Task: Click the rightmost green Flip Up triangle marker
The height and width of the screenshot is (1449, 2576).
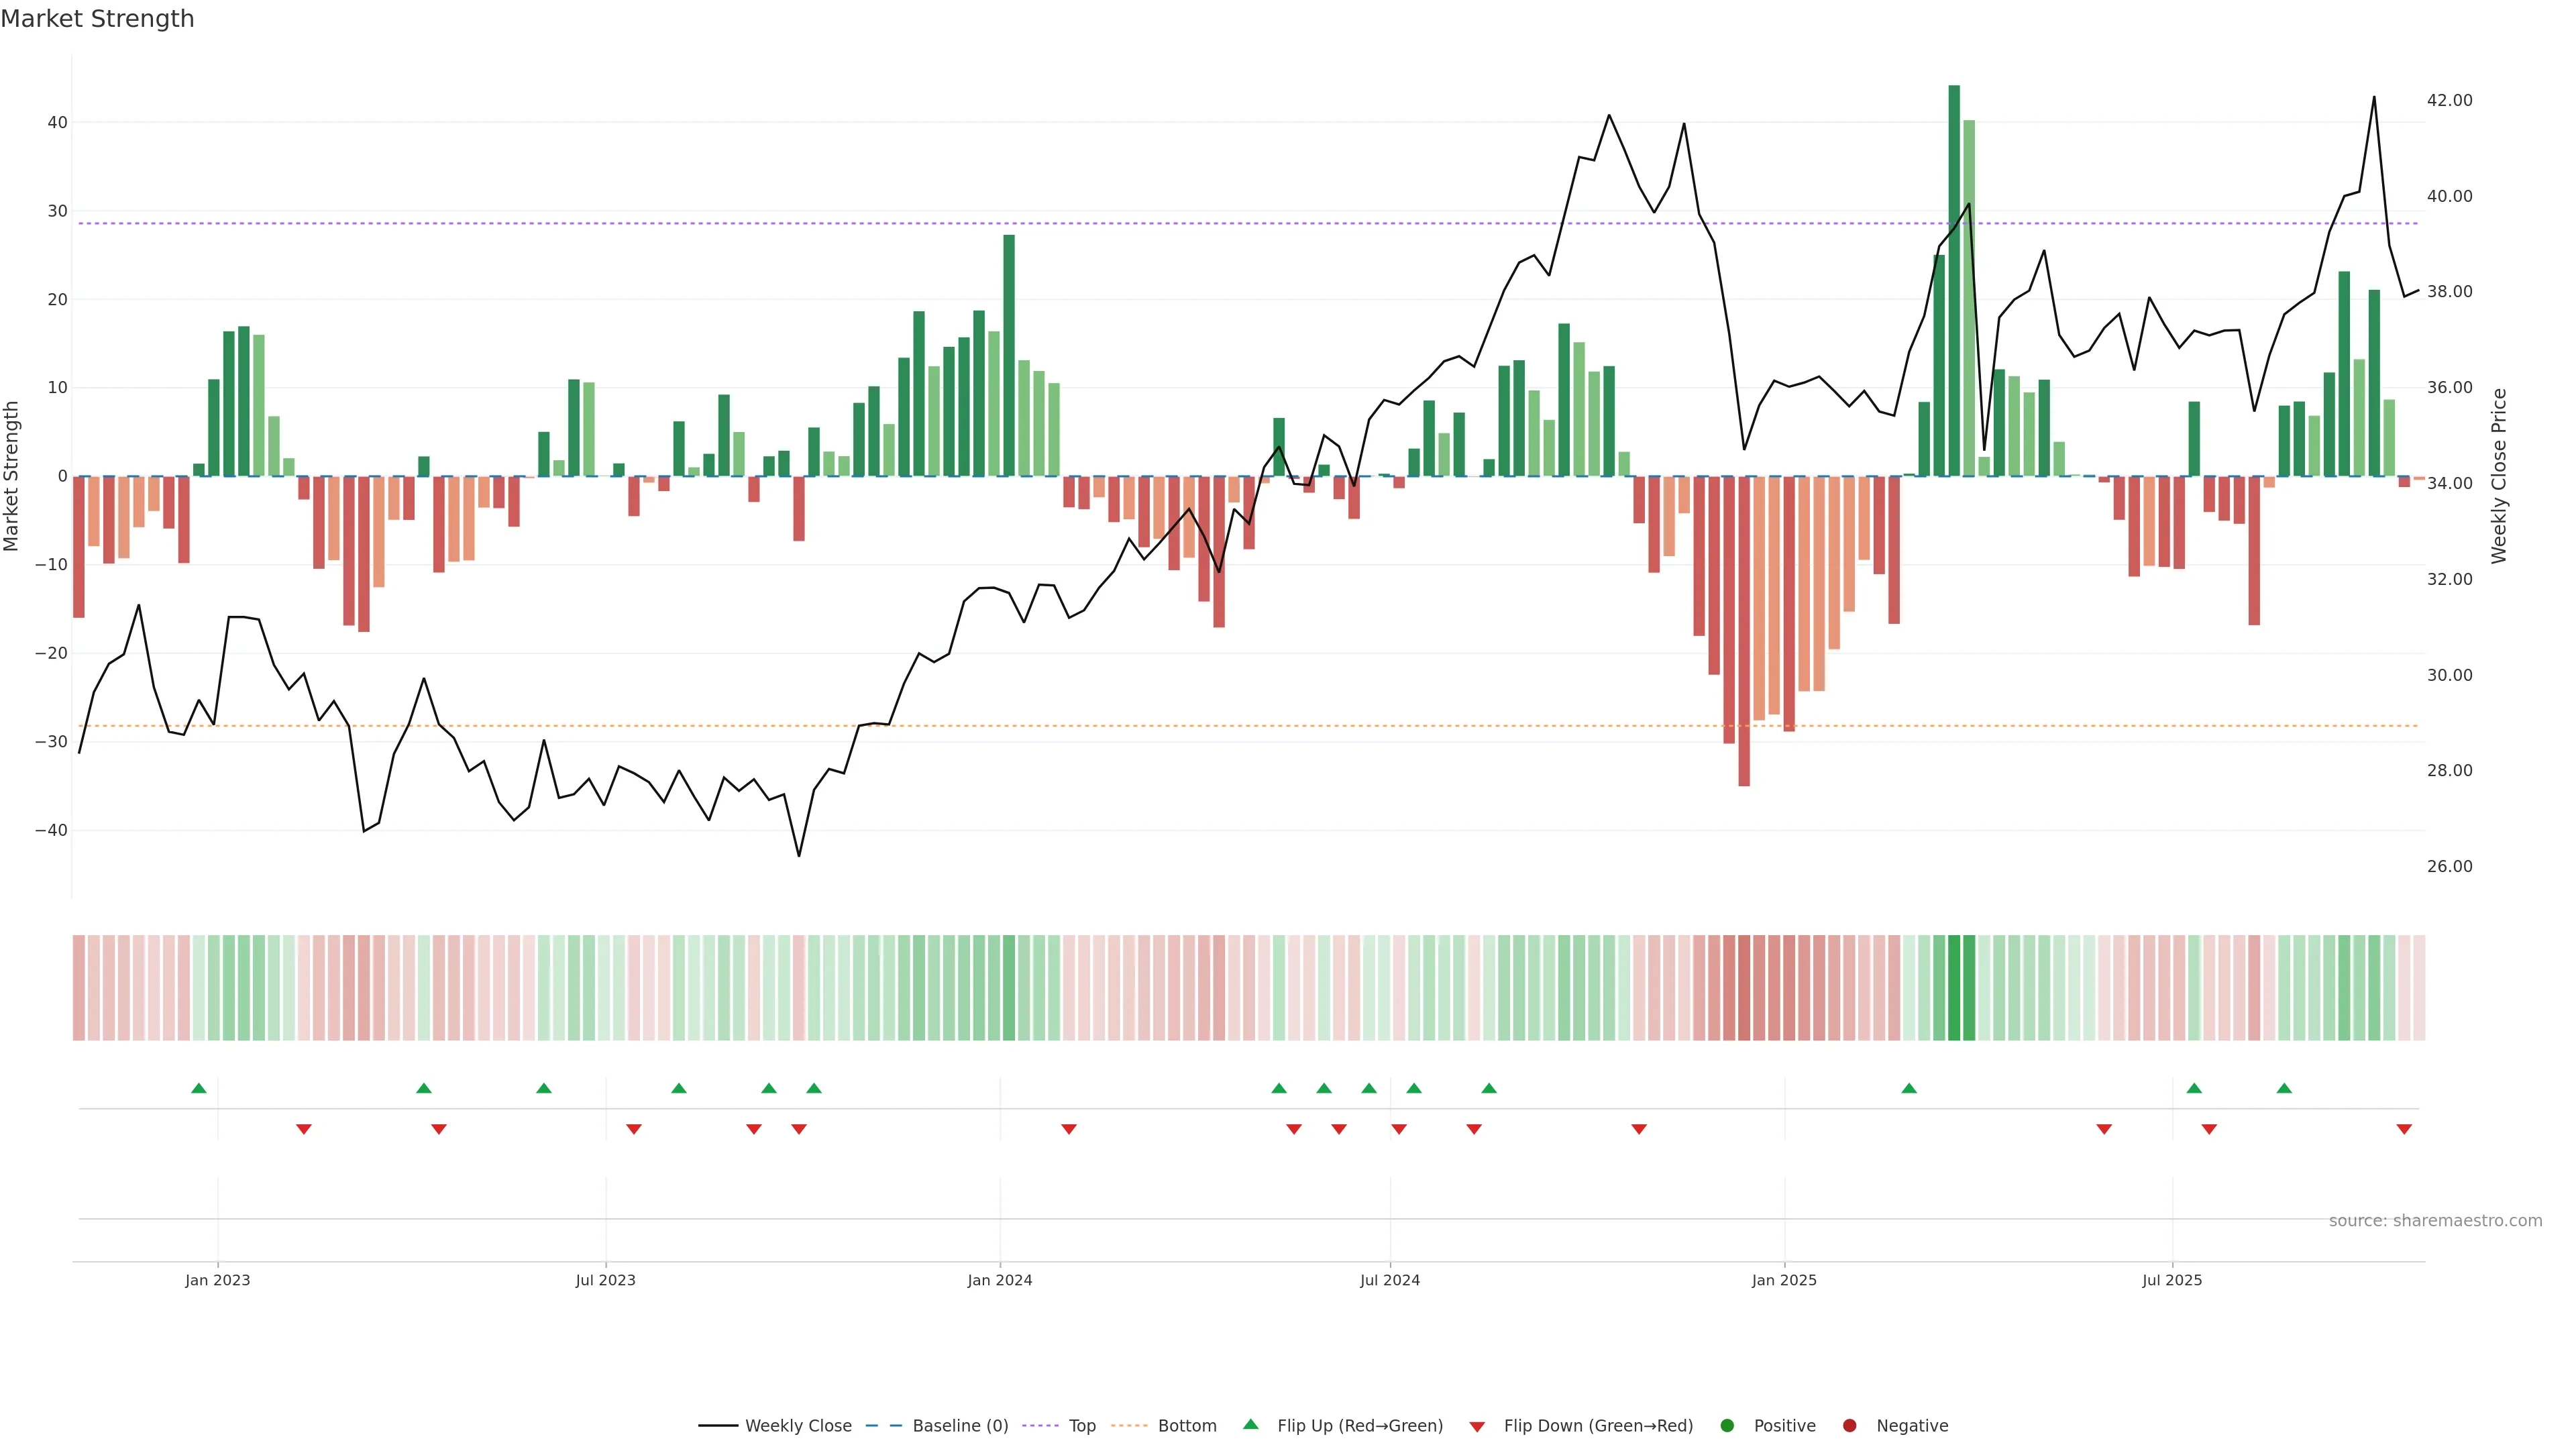Action: tap(2284, 1088)
